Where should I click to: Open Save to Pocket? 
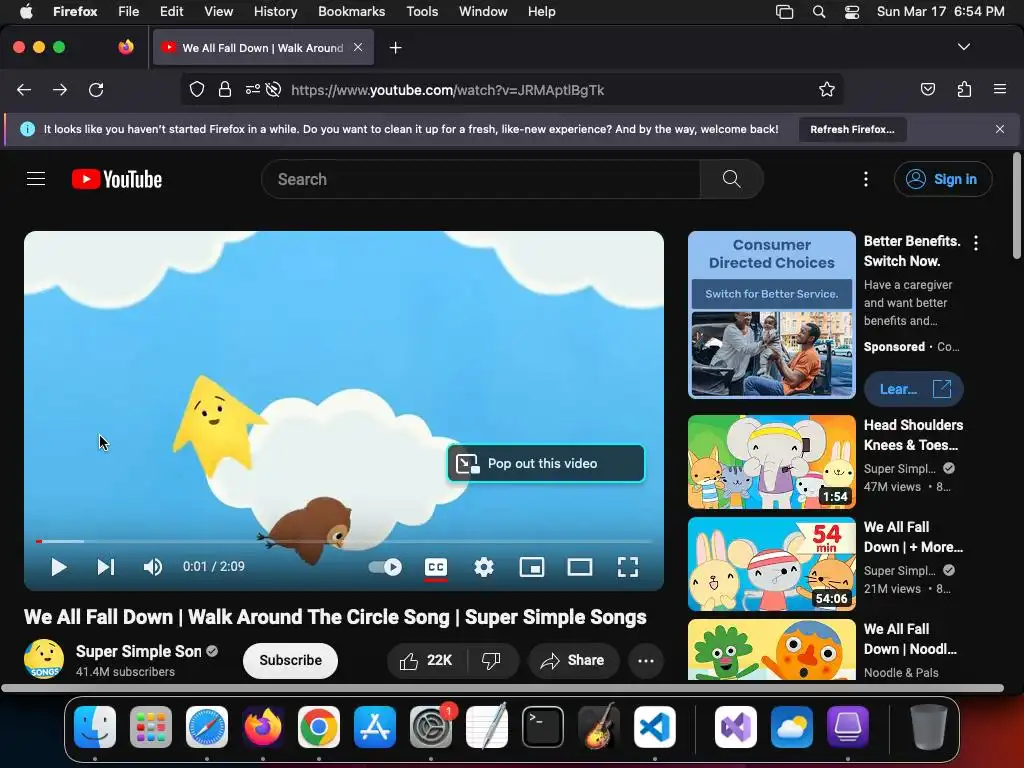coord(928,89)
